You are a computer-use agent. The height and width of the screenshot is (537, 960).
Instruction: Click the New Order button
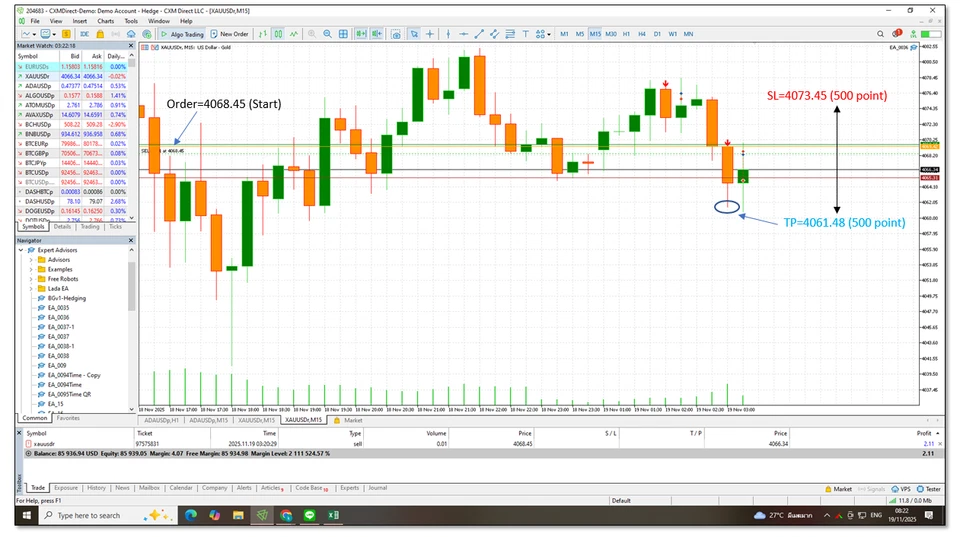pyautogui.click(x=230, y=34)
